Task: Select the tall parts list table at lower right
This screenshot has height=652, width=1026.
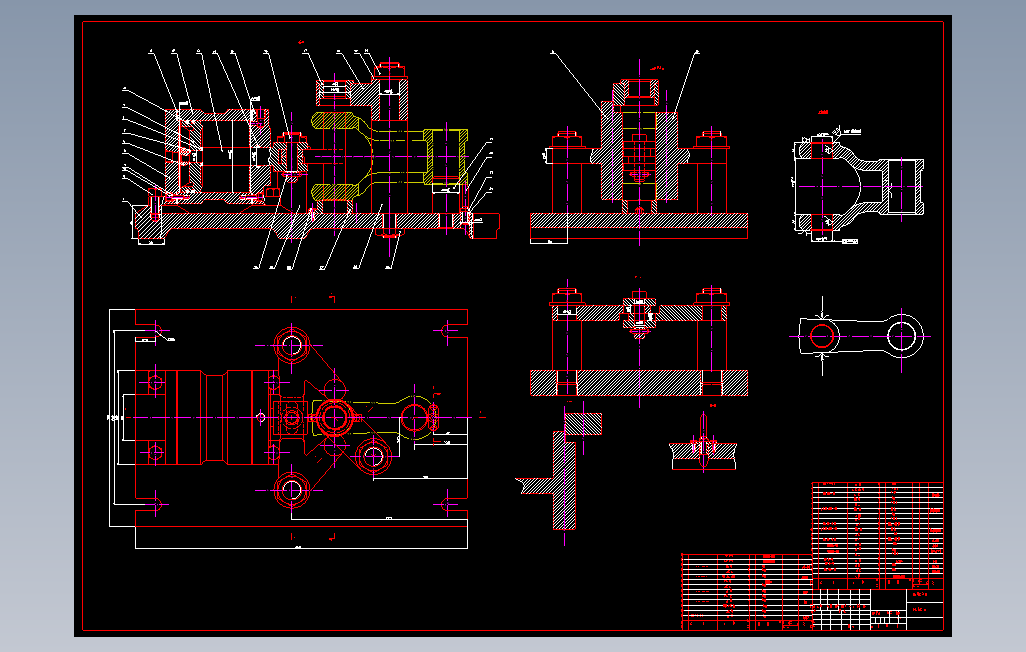Action: 877,535
